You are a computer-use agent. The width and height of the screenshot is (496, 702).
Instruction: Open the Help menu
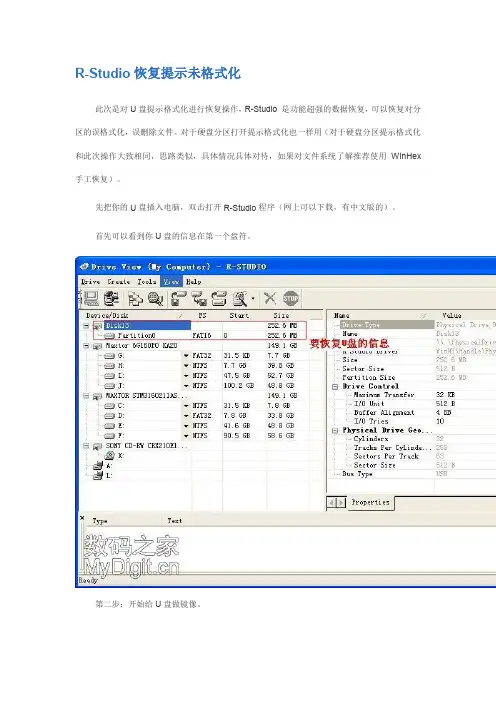click(x=193, y=282)
